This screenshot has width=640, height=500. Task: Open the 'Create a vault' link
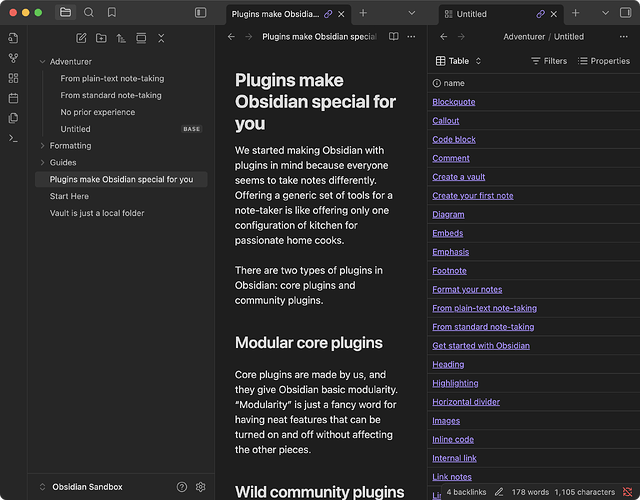459,177
